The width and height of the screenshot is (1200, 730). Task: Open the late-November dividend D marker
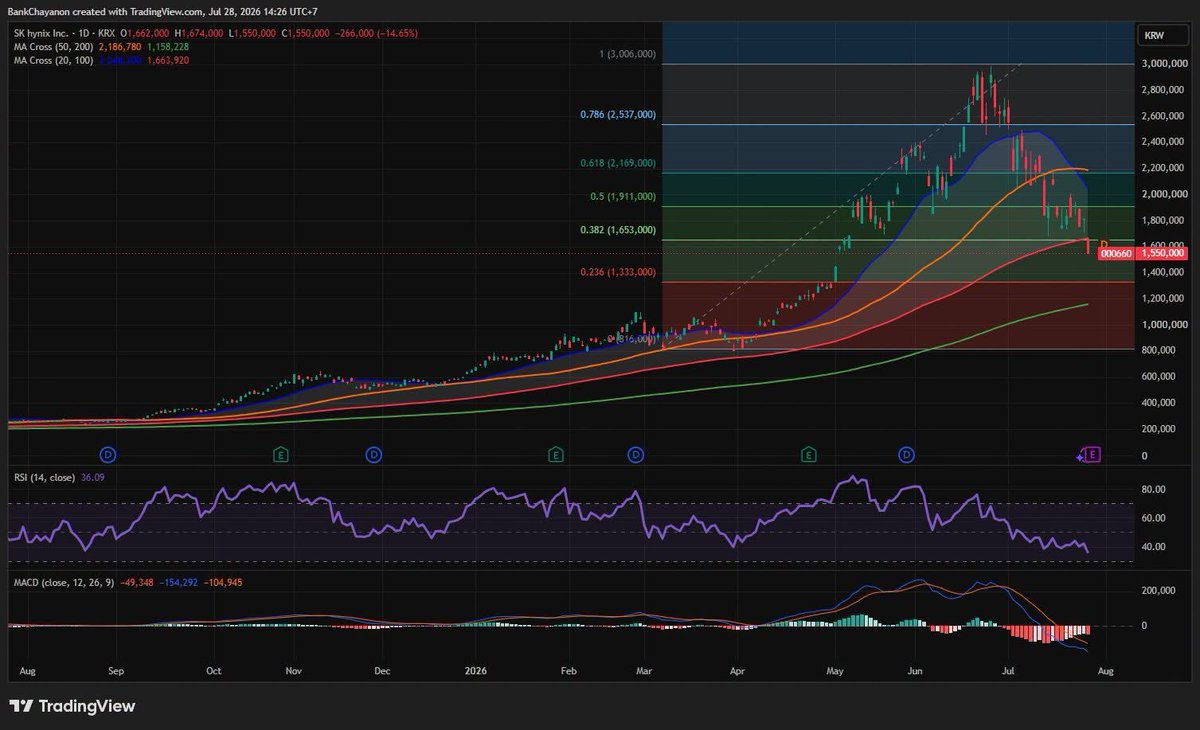373,455
